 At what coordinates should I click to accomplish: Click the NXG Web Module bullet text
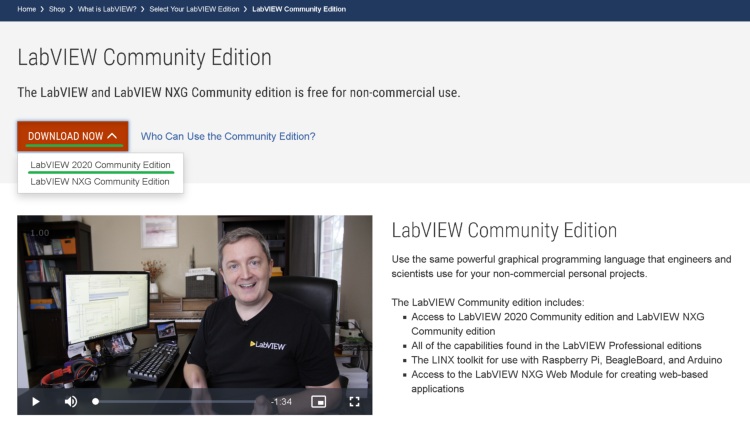(559, 381)
